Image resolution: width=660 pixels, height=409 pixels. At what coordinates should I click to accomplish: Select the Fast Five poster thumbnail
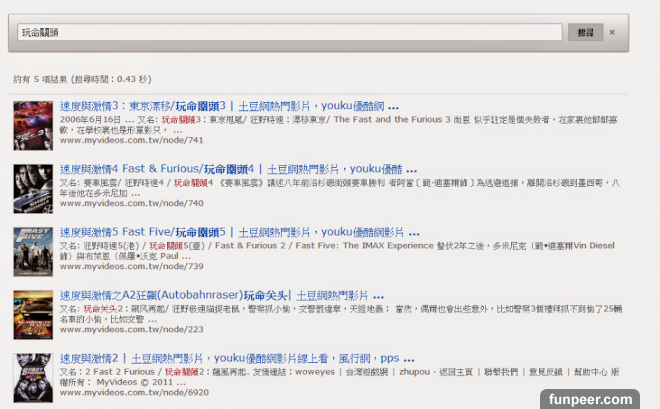point(26,247)
